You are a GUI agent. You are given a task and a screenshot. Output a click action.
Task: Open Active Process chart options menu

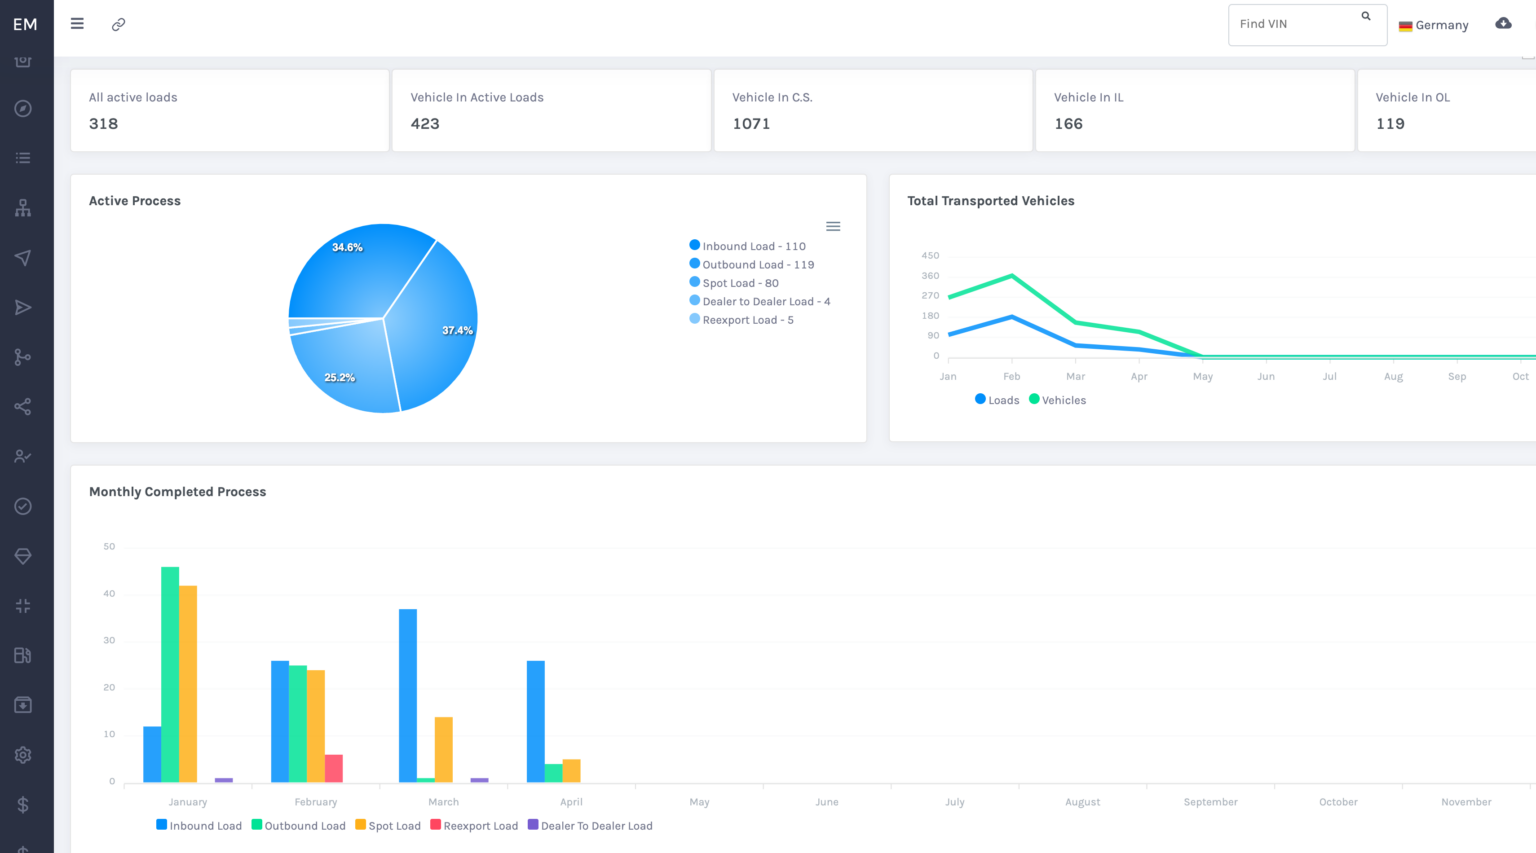click(833, 227)
